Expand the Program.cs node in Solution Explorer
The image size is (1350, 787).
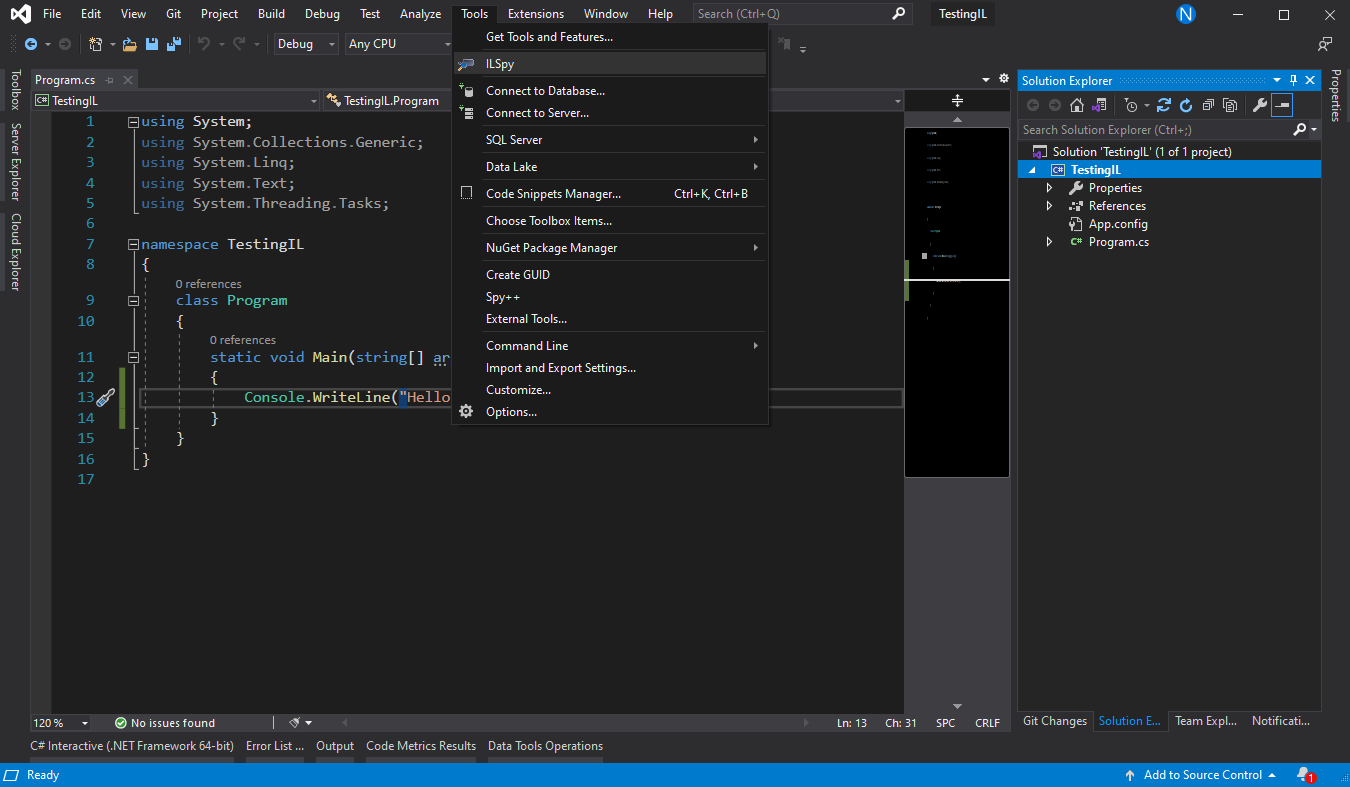[x=1049, y=242]
